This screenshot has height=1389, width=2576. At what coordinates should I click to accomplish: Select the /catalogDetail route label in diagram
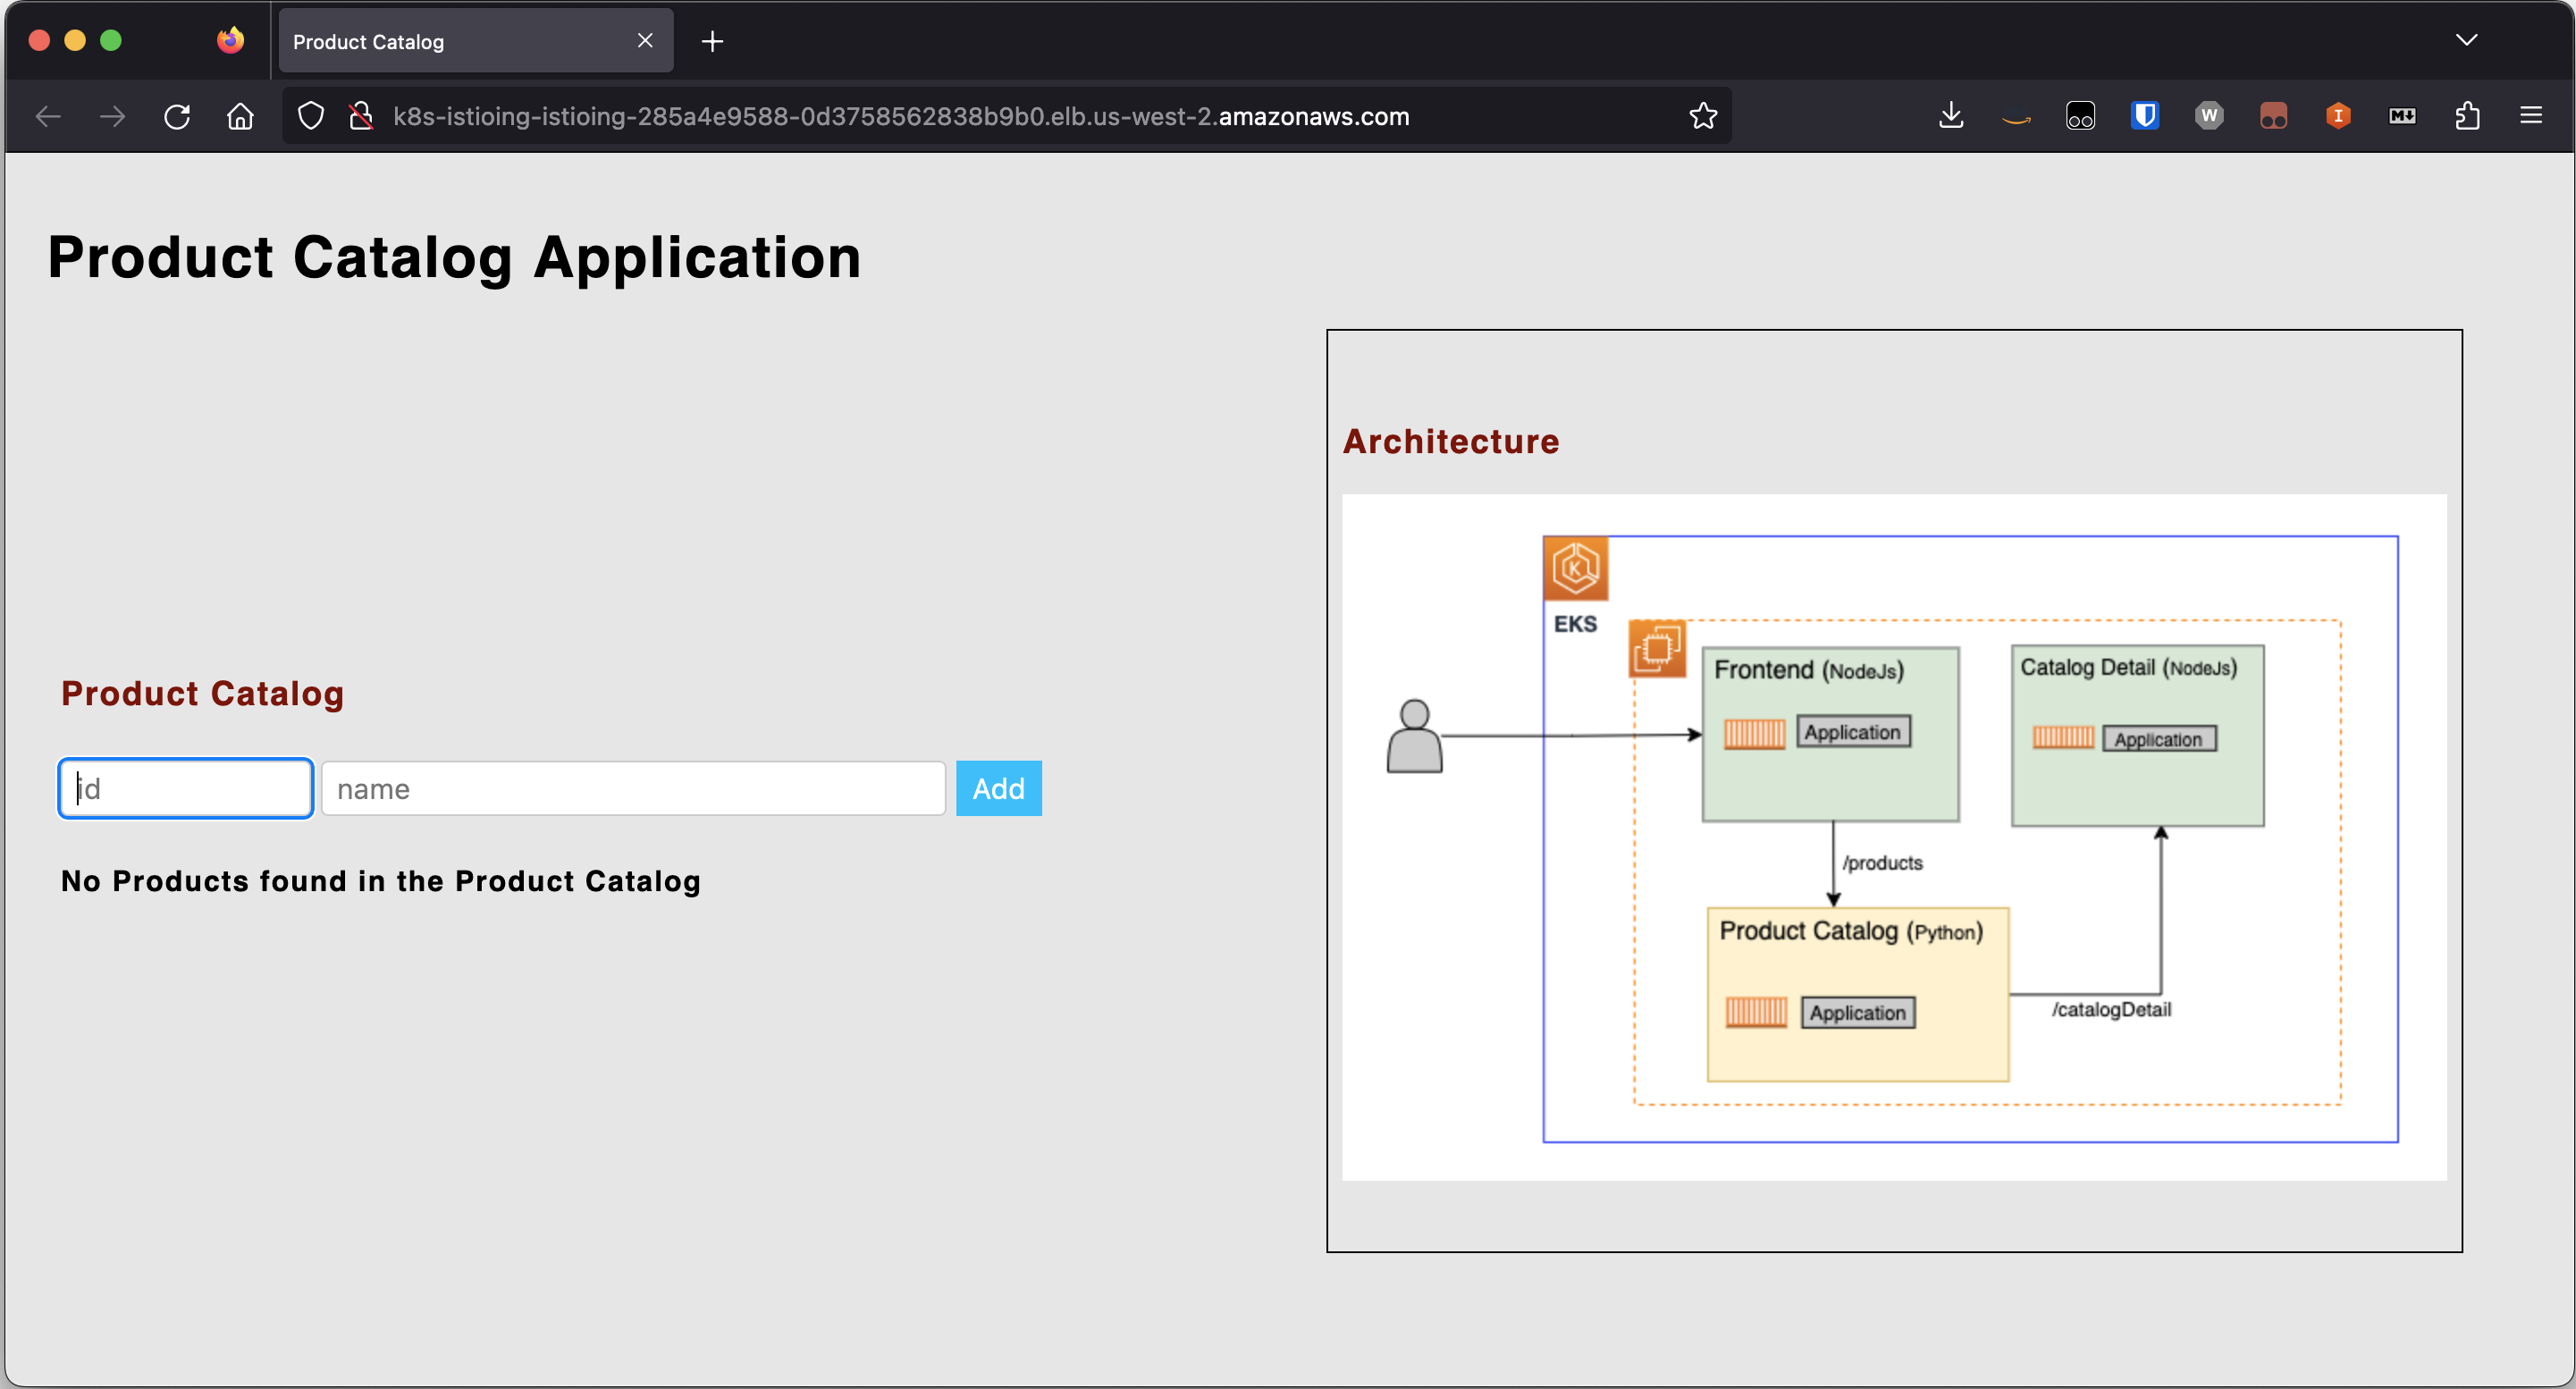click(2106, 1007)
